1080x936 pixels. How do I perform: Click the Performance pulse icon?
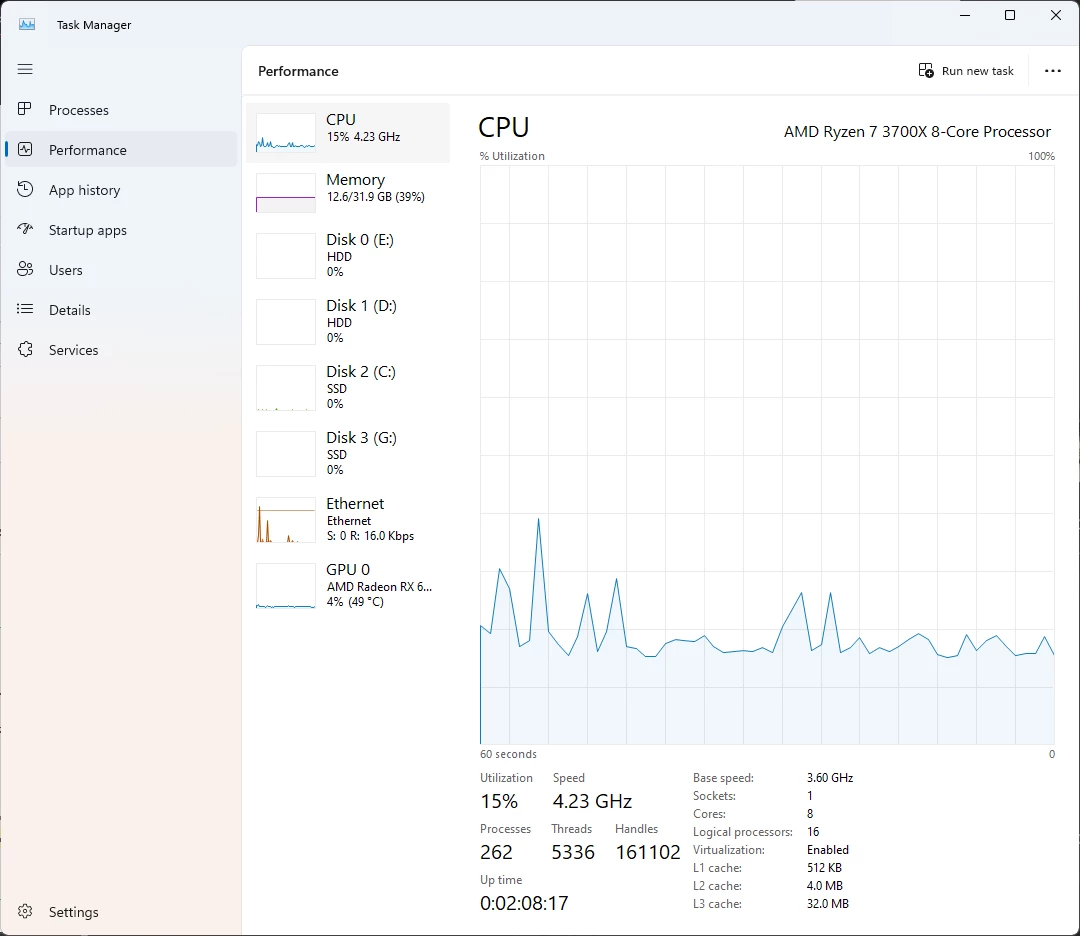25,149
